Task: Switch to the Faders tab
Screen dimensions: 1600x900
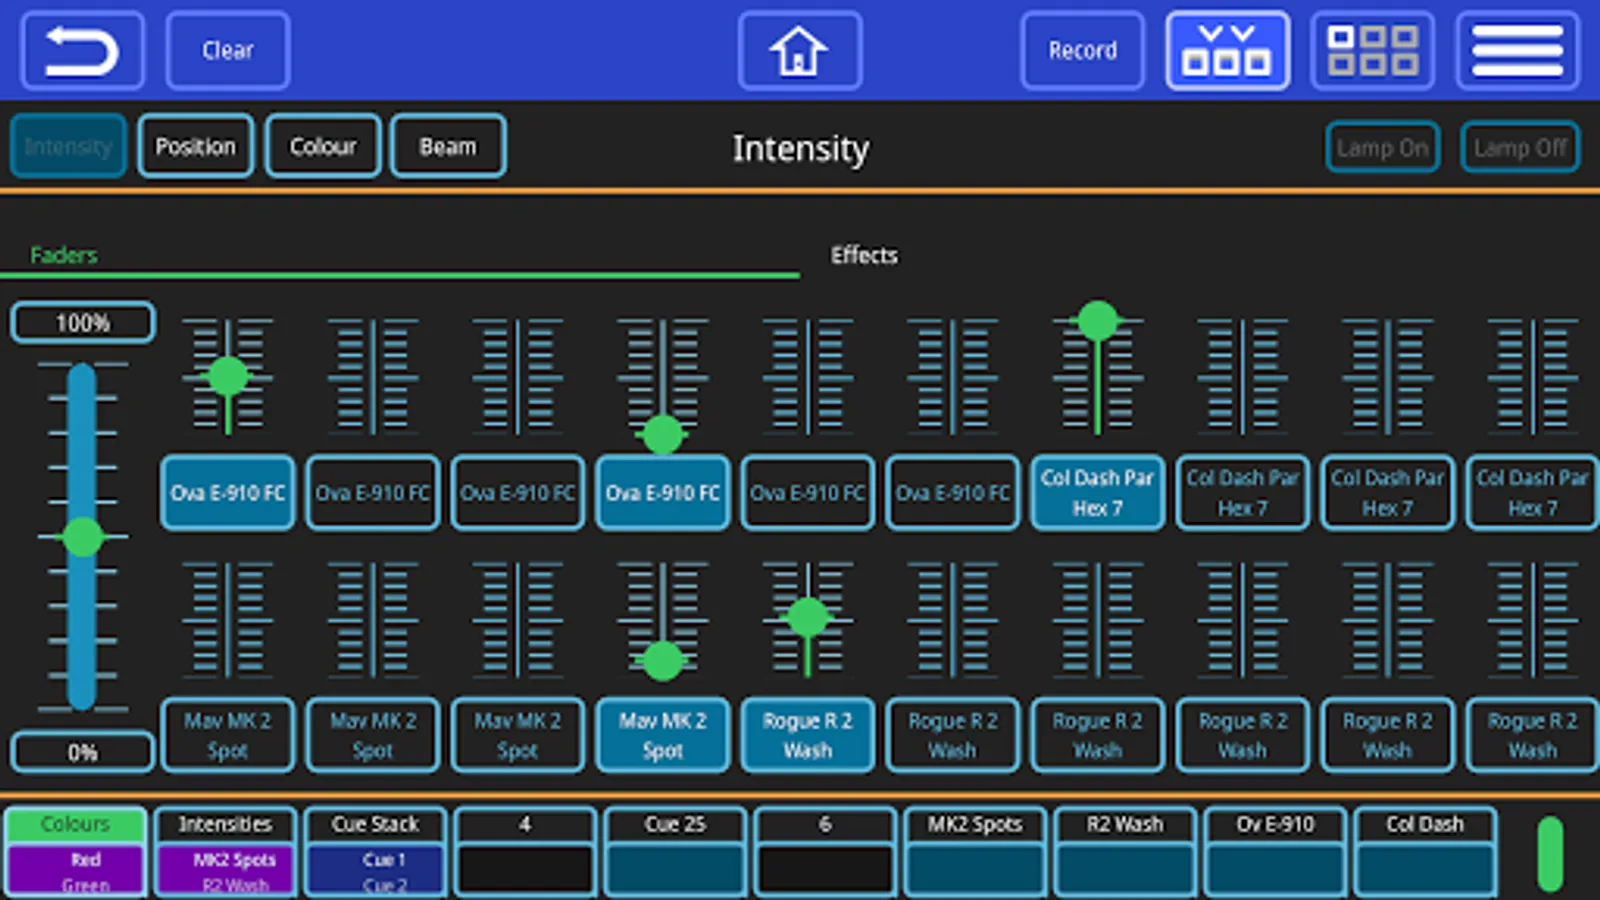Action: point(64,255)
